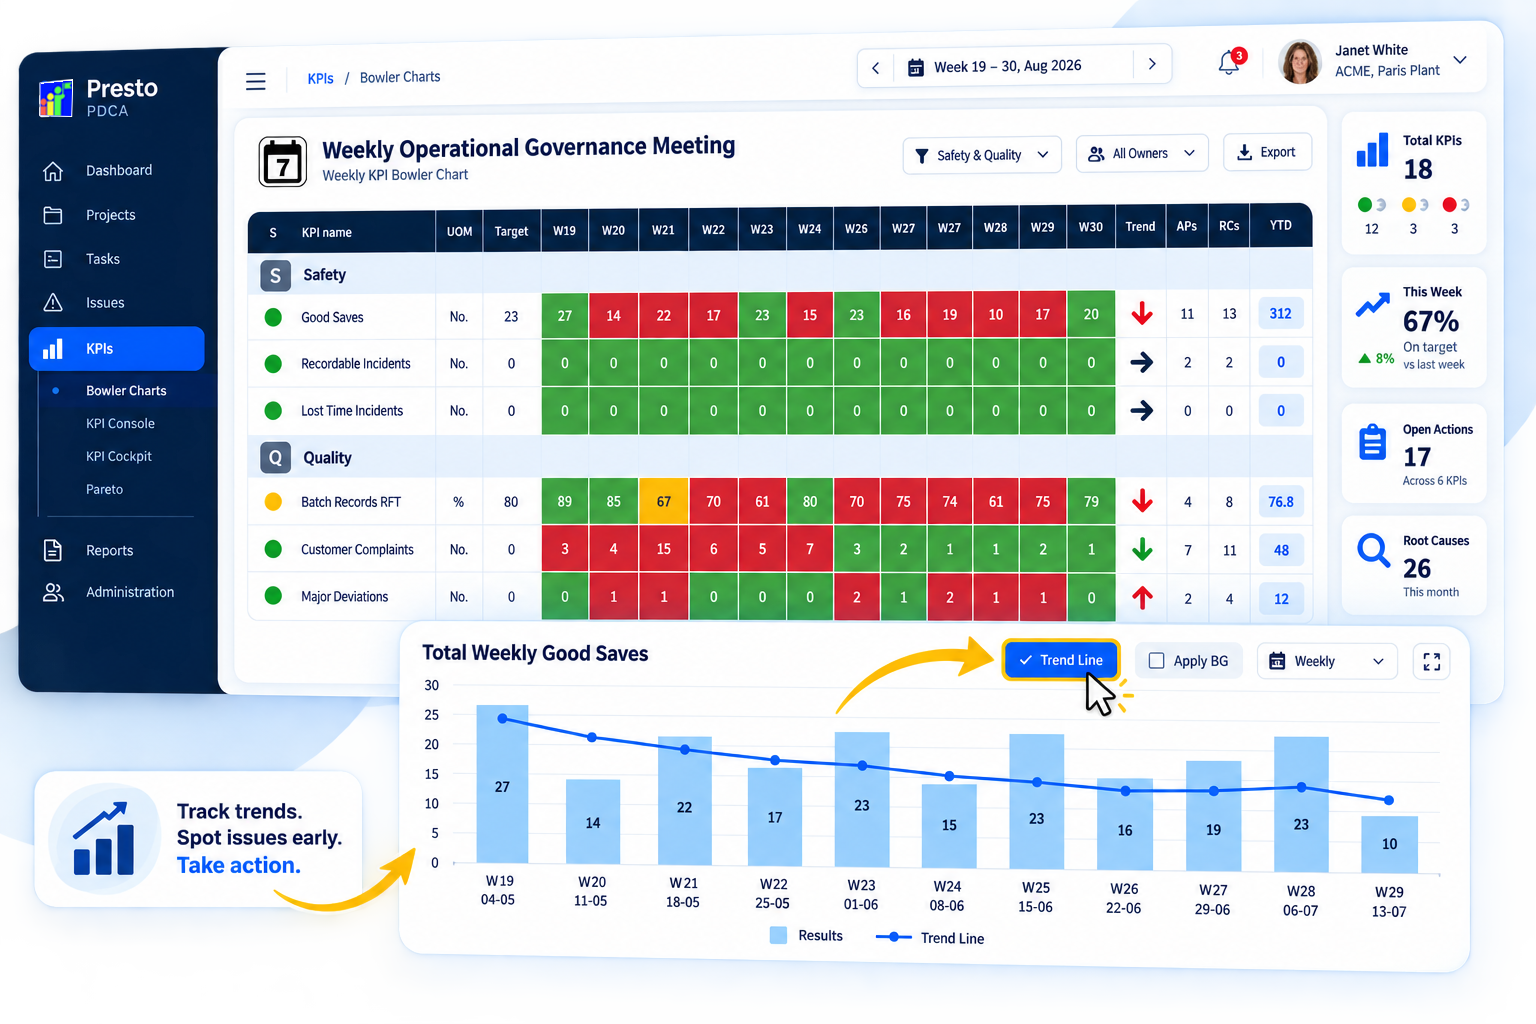The height and width of the screenshot is (1024, 1536).
Task: Click Major Deviations YTD value 12
Action: pyautogui.click(x=1280, y=599)
